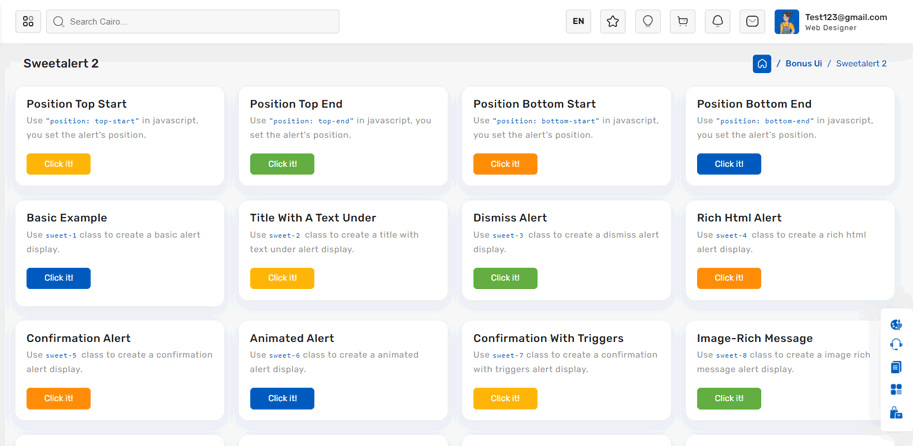This screenshot has height=446, width=913.
Task: Click the Sweetalert 2 breadcrumb link
Action: 861,63
